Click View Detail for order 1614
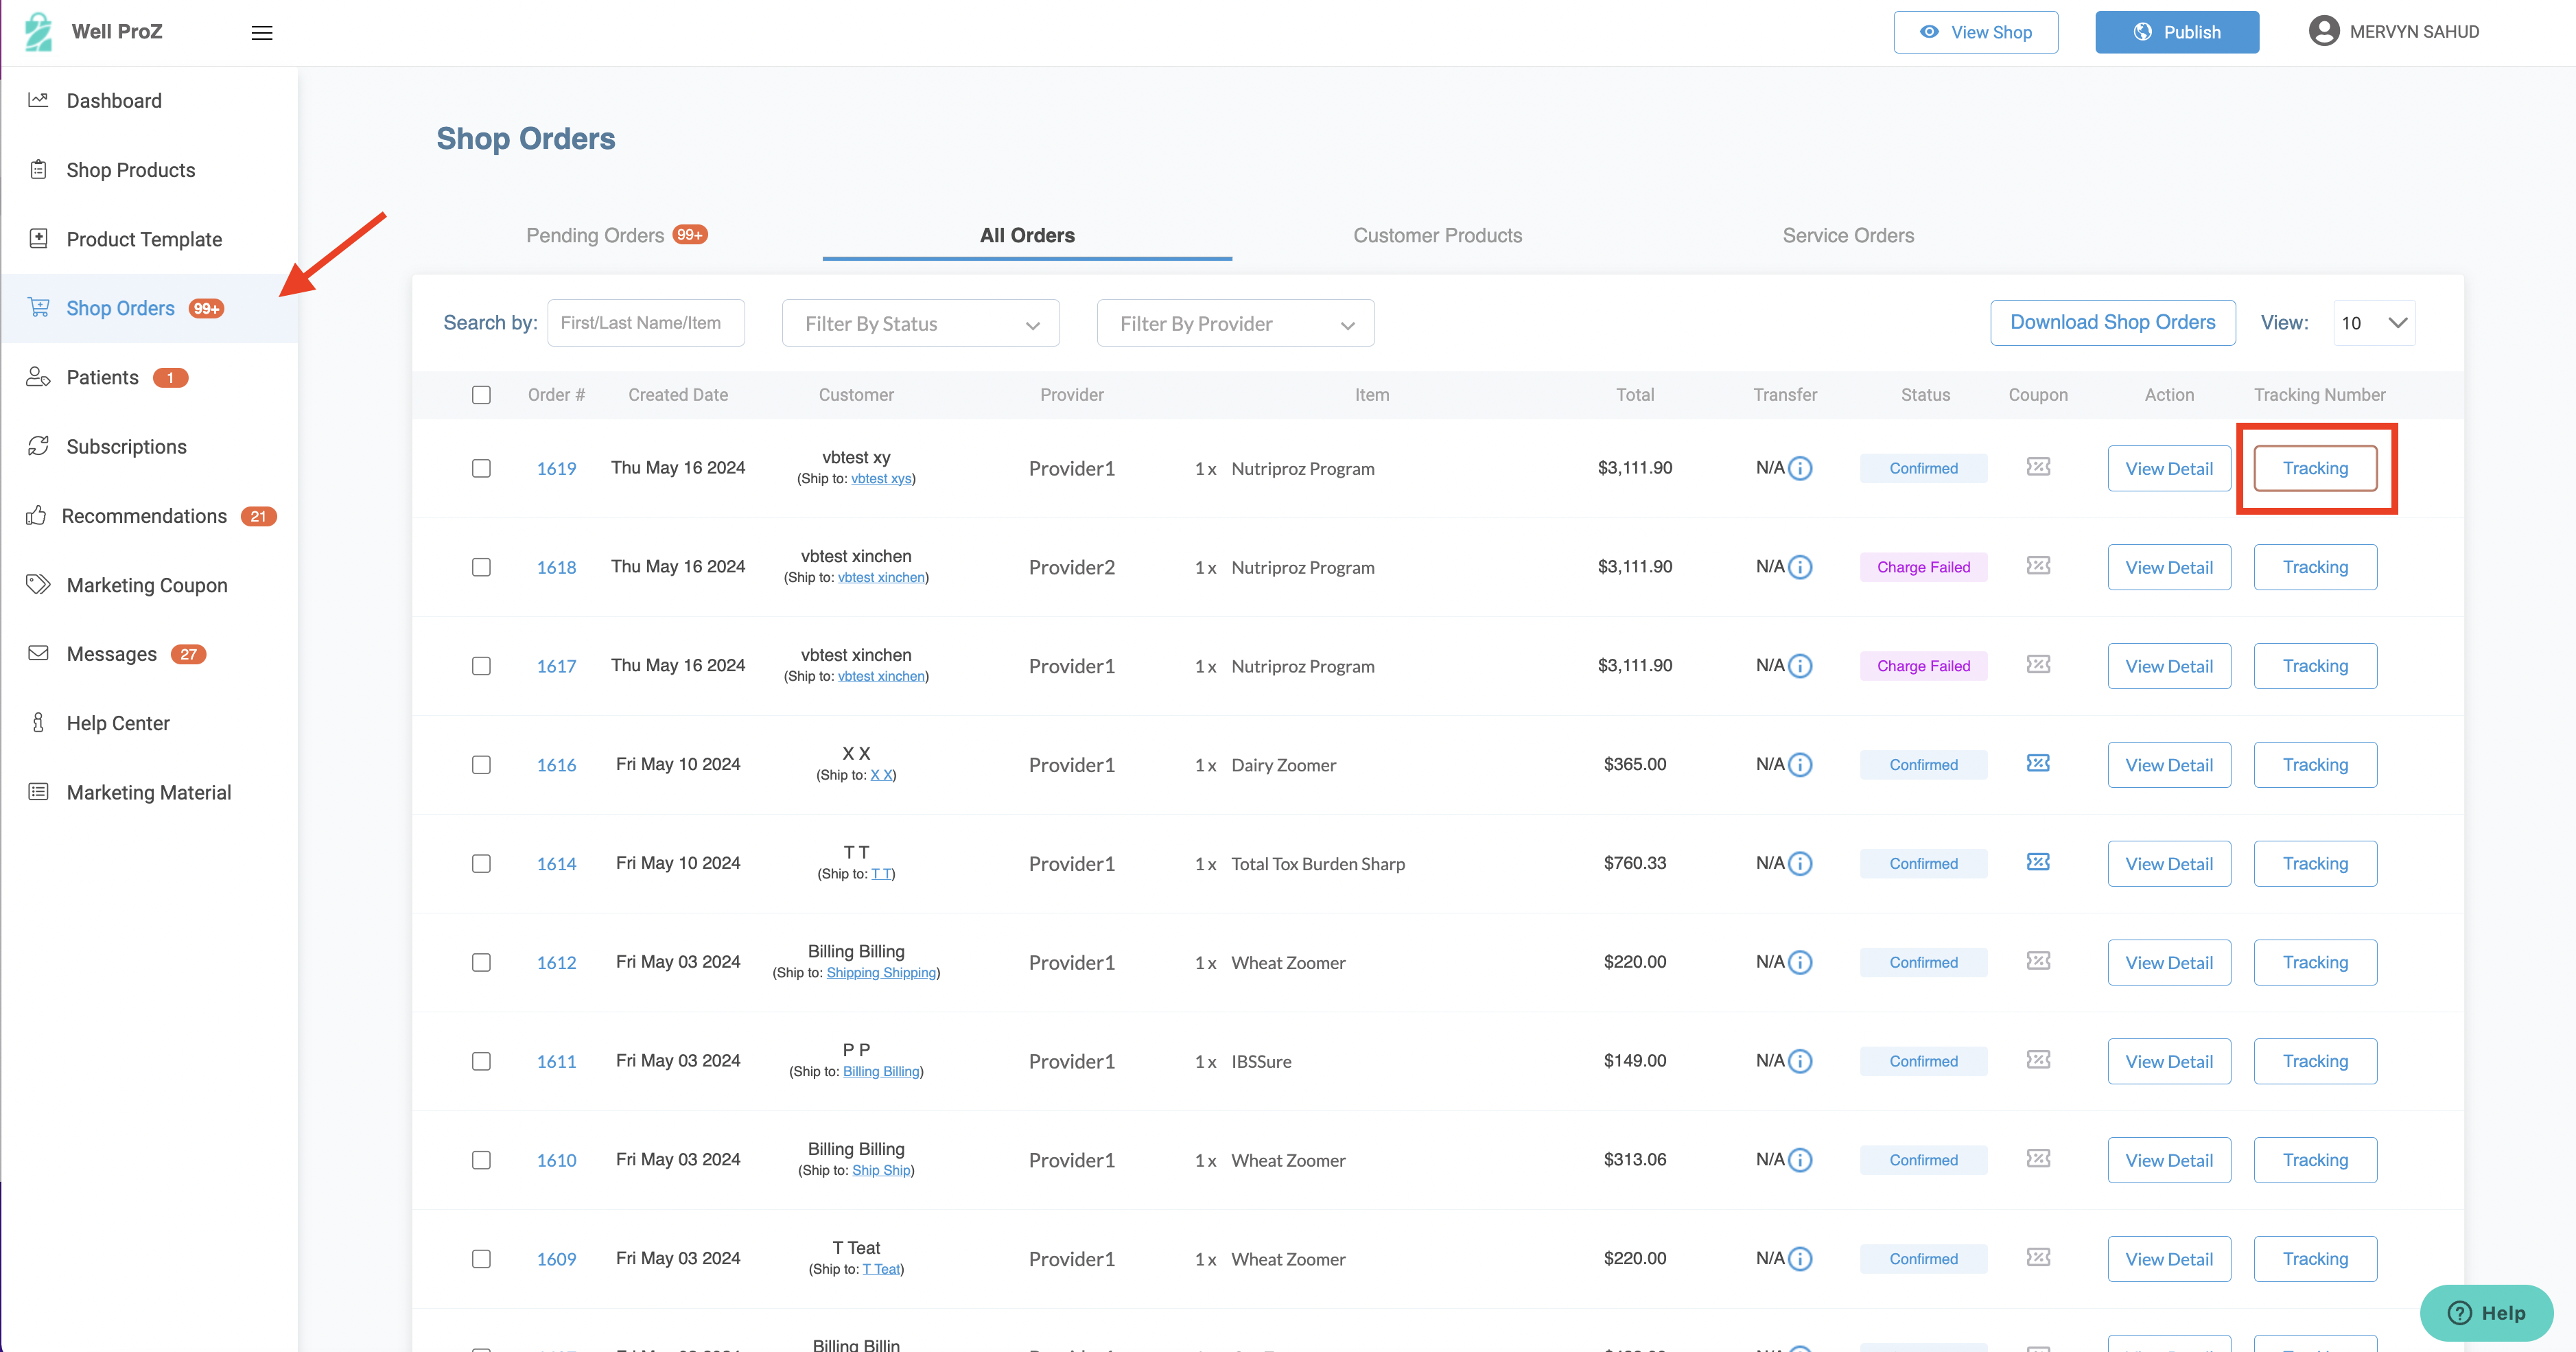 click(2169, 864)
